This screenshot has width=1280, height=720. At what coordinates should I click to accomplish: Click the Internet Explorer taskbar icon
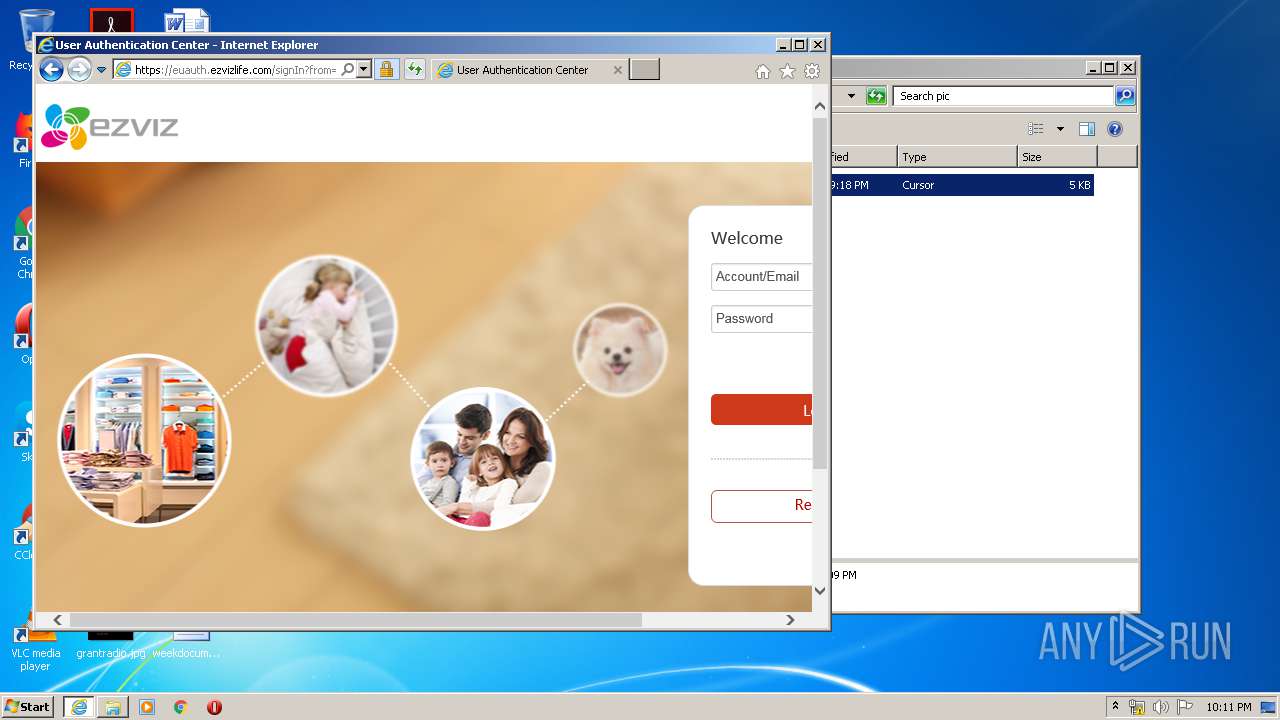pyautogui.click(x=79, y=707)
